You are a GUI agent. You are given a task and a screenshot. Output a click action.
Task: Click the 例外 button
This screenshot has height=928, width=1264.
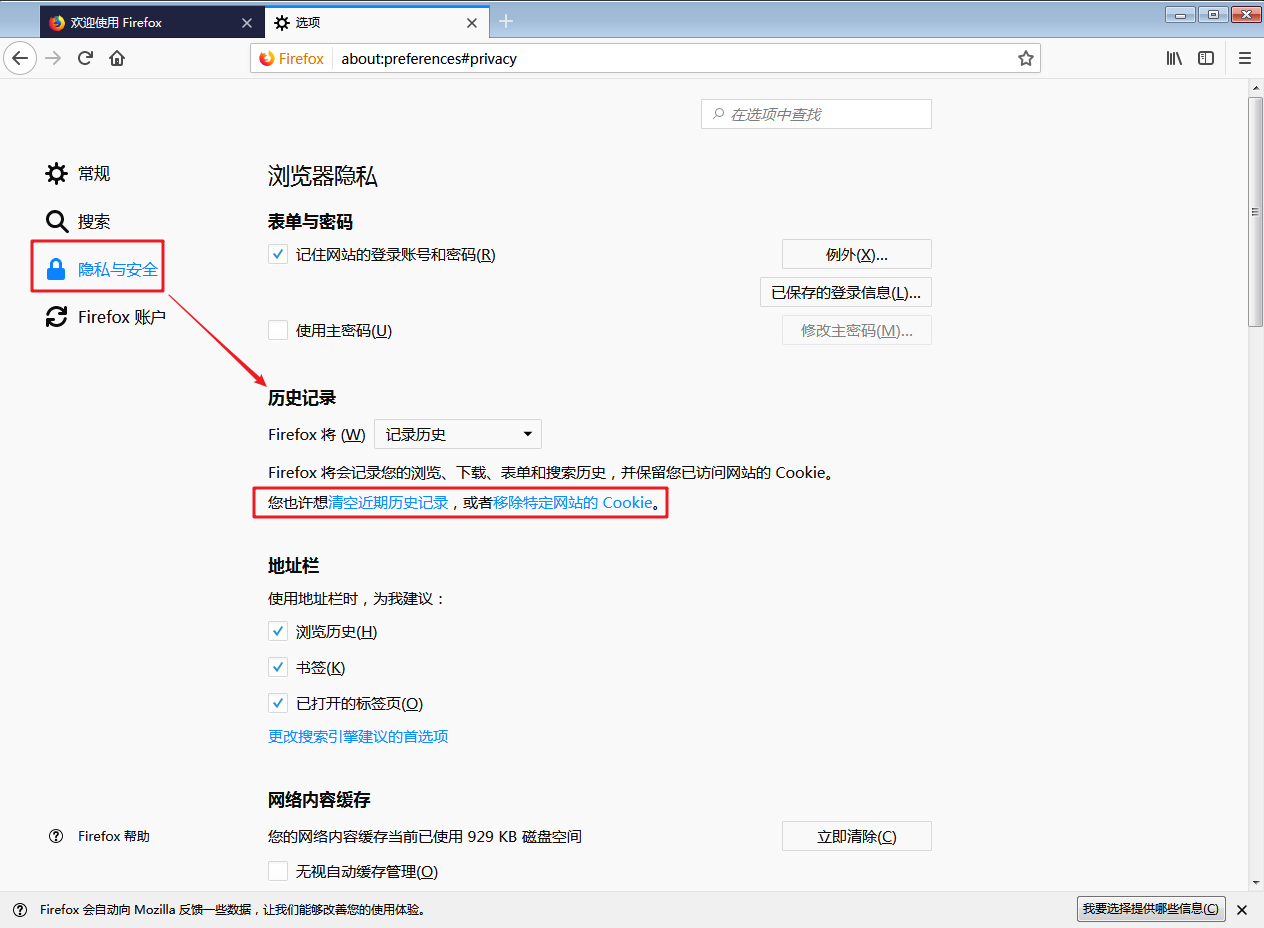point(857,254)
